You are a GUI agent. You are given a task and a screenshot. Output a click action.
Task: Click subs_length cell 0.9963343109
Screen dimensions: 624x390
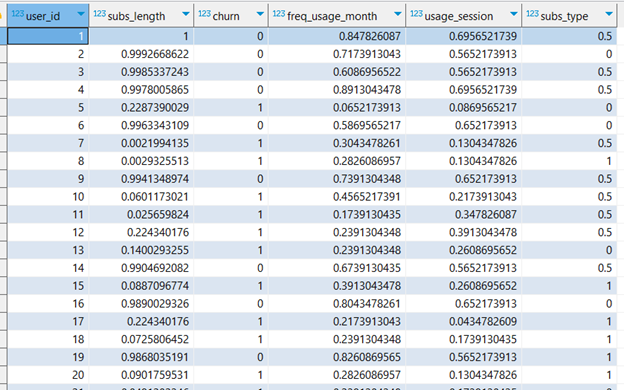(x=141, y=125)
